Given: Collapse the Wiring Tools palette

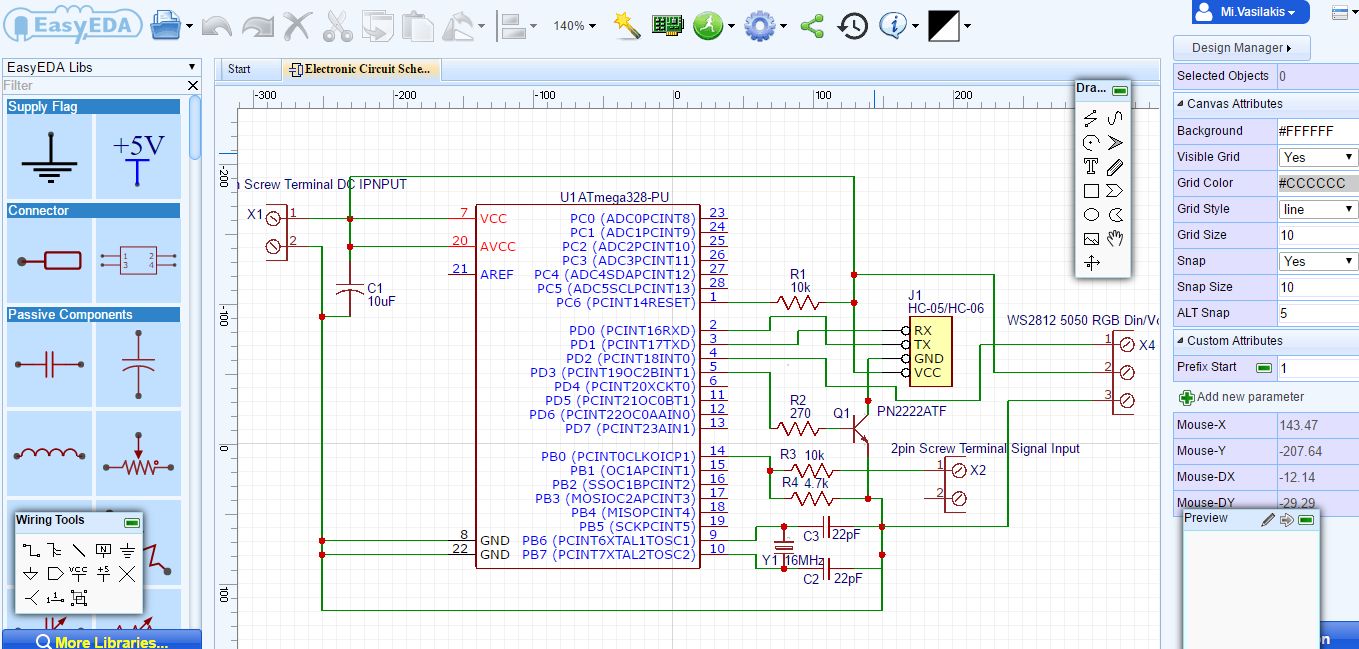Looking at the screenshot, I should [132, 522].
